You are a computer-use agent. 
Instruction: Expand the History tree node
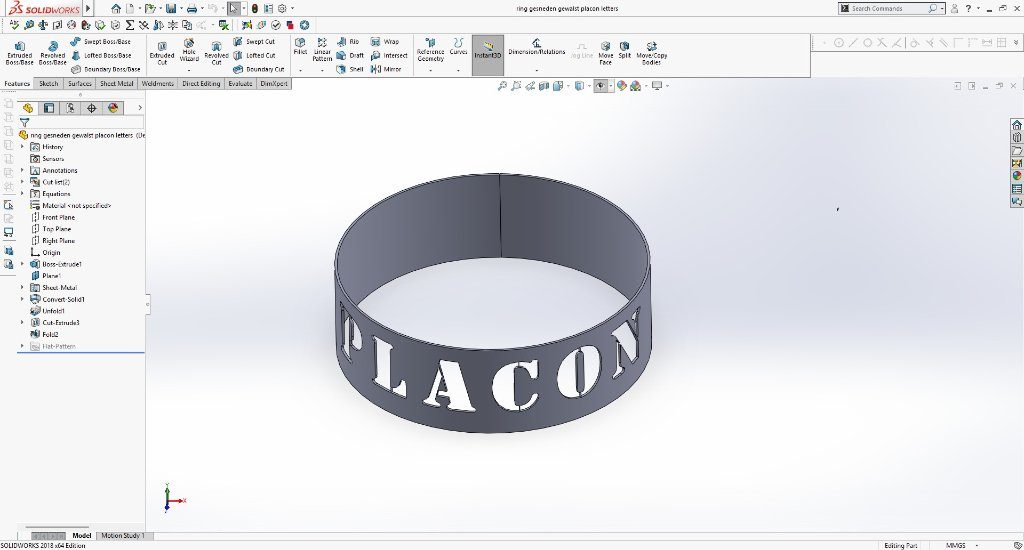click(23, 147)
